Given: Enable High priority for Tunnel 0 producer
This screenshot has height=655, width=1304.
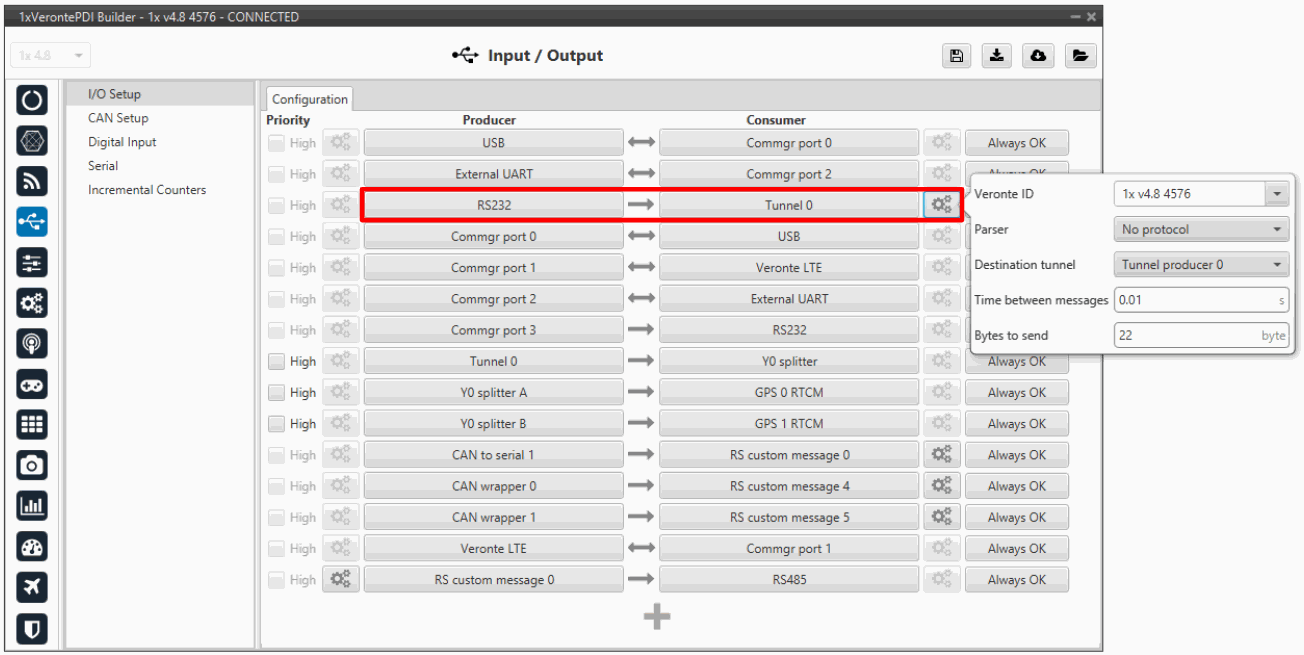Looking at the screenshot, I should coord(277,361).
